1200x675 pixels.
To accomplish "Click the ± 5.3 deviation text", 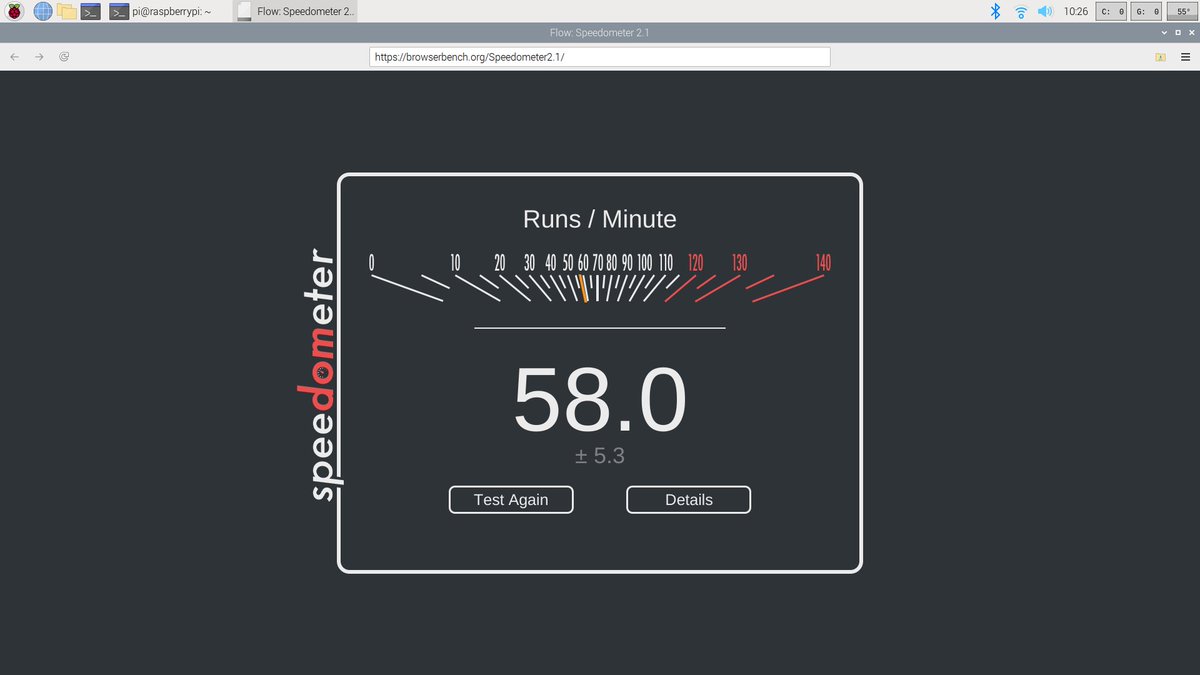I will (x=600, y=456).
